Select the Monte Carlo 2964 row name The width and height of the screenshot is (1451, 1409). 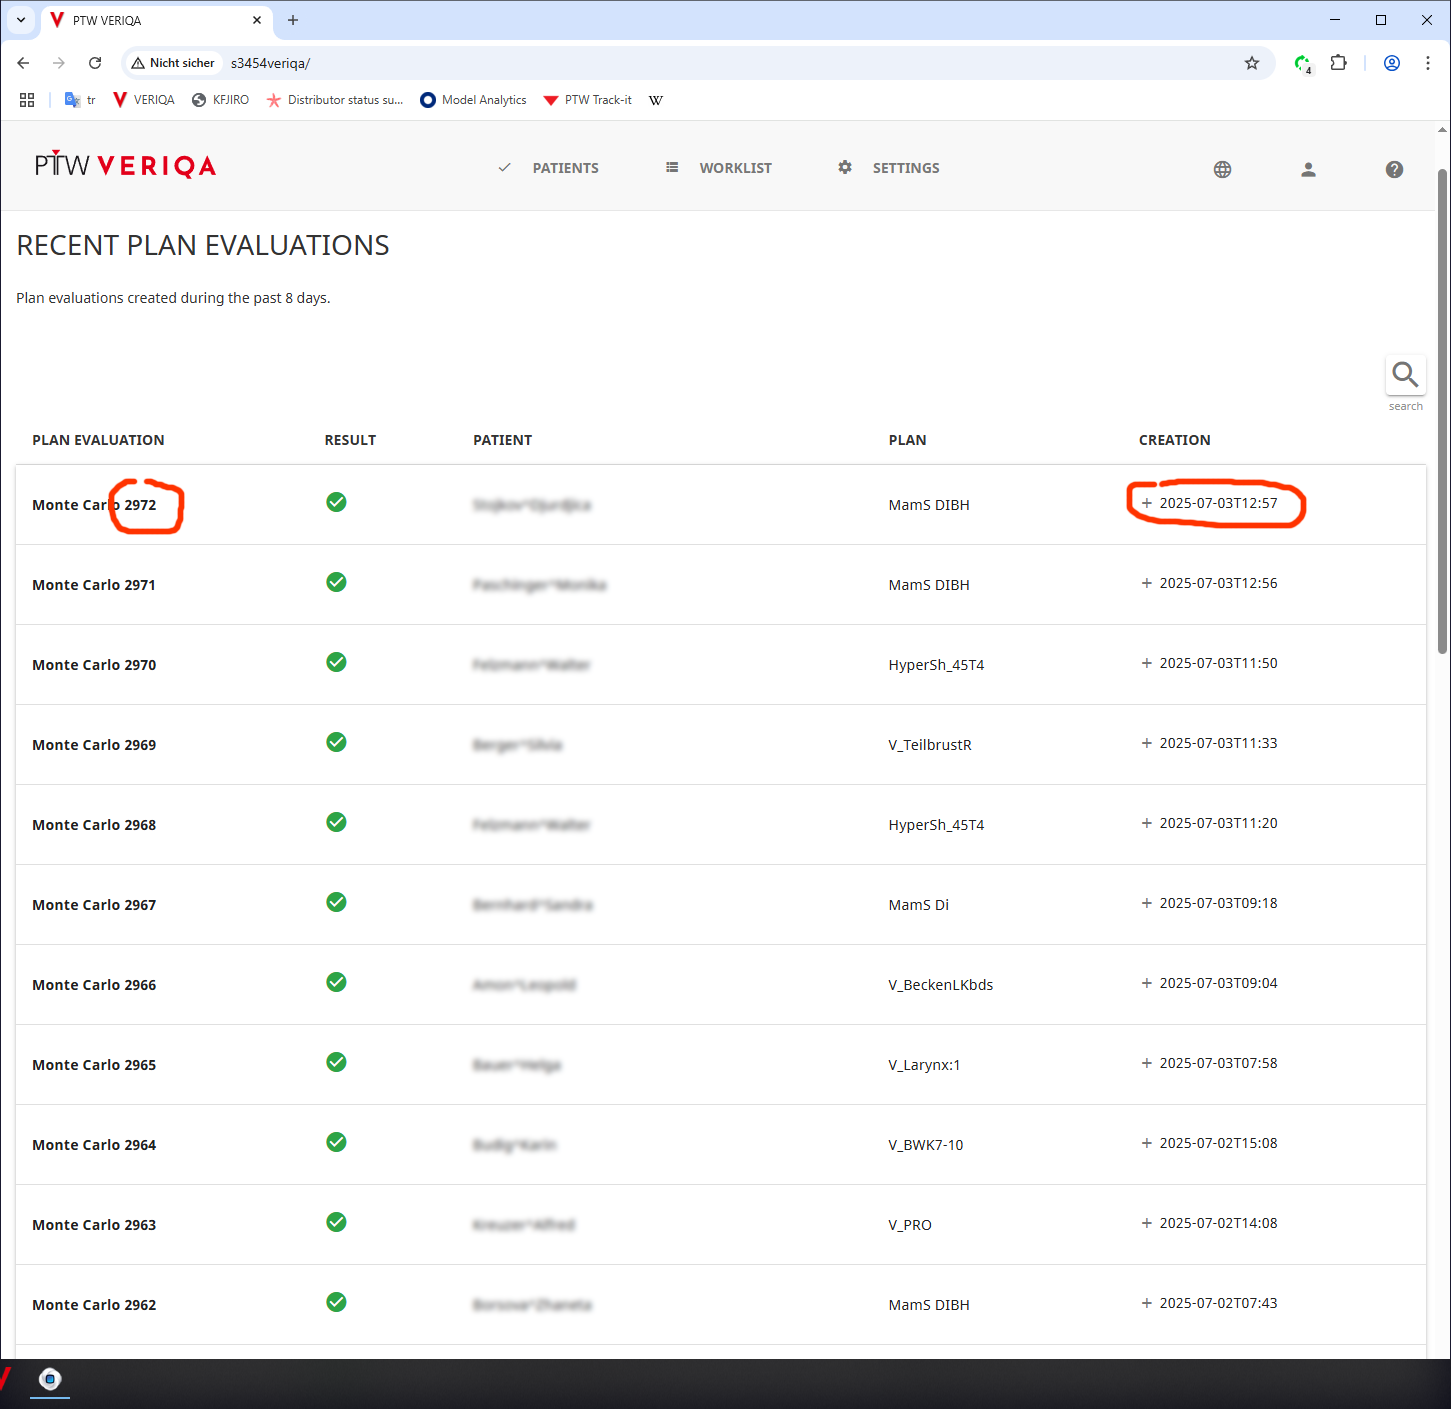coord(94,1145)
